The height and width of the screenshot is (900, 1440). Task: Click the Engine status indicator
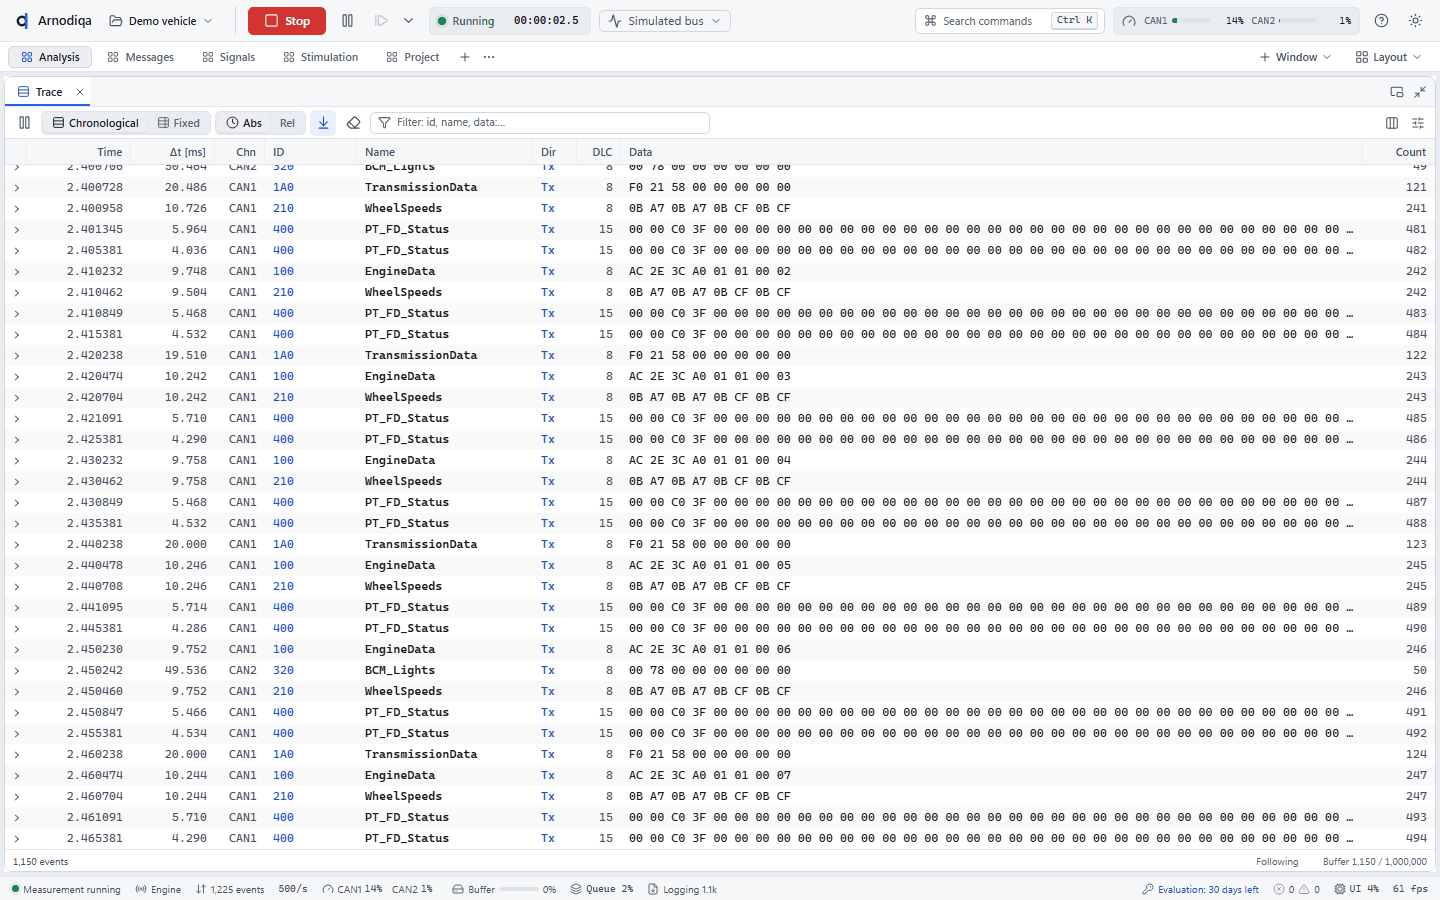[x=158, y=889]
